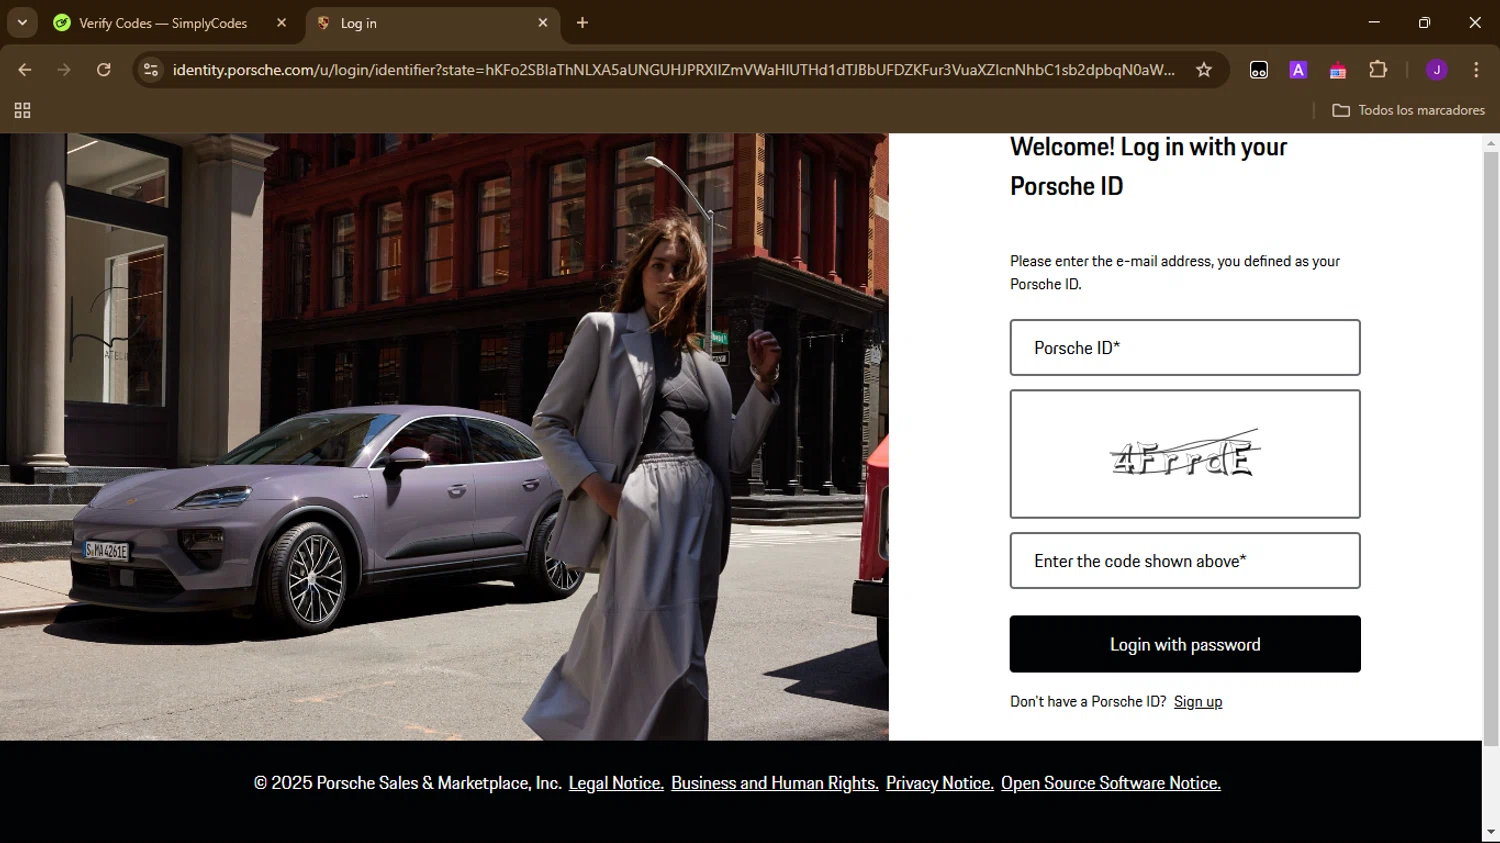The image size is (1500, 843).
Task: Open a new tab with plus button
Action: [x=582, y=23]
